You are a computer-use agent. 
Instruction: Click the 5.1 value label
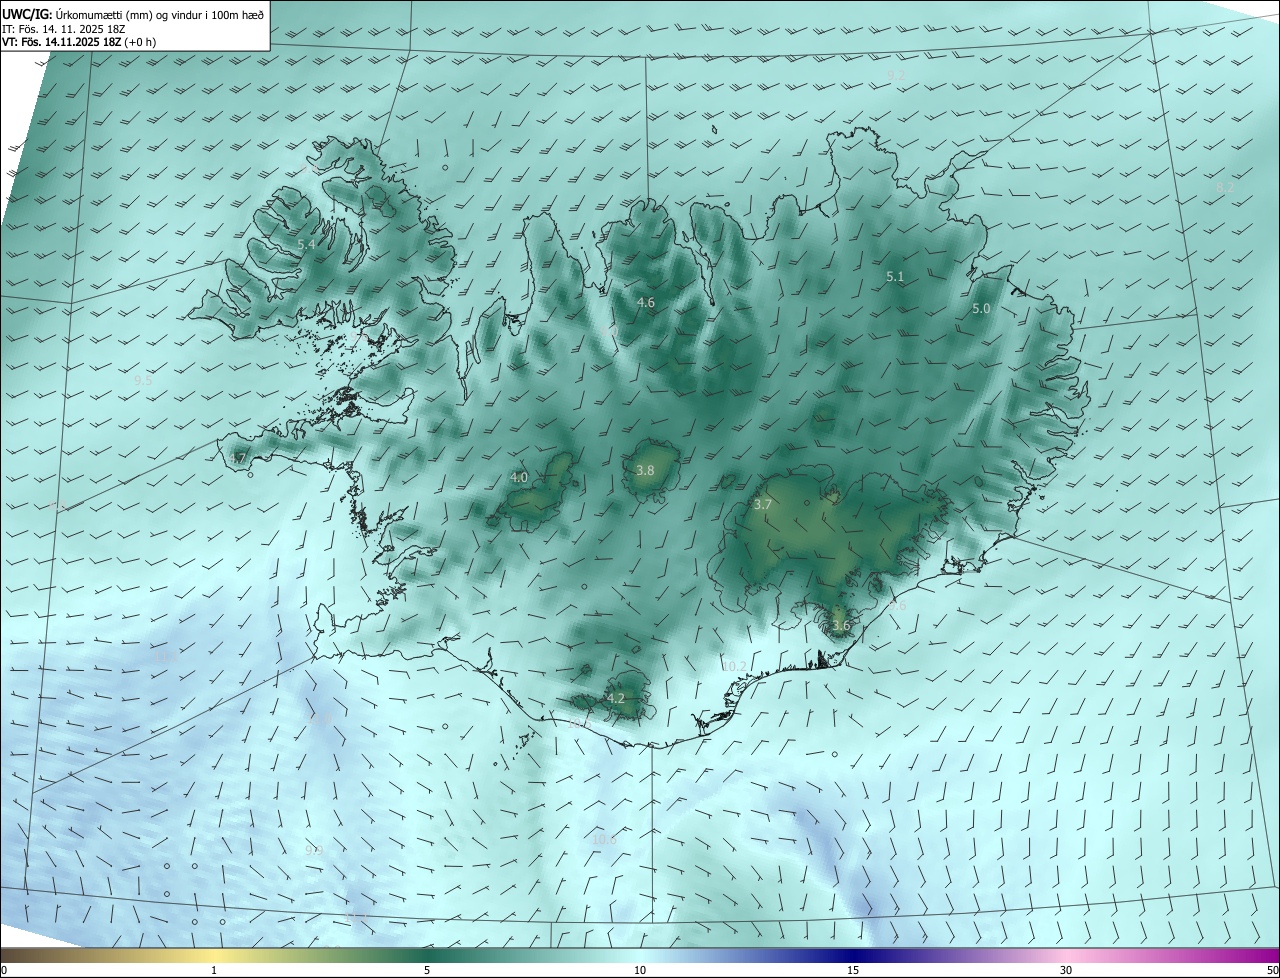tap(895, 277)
